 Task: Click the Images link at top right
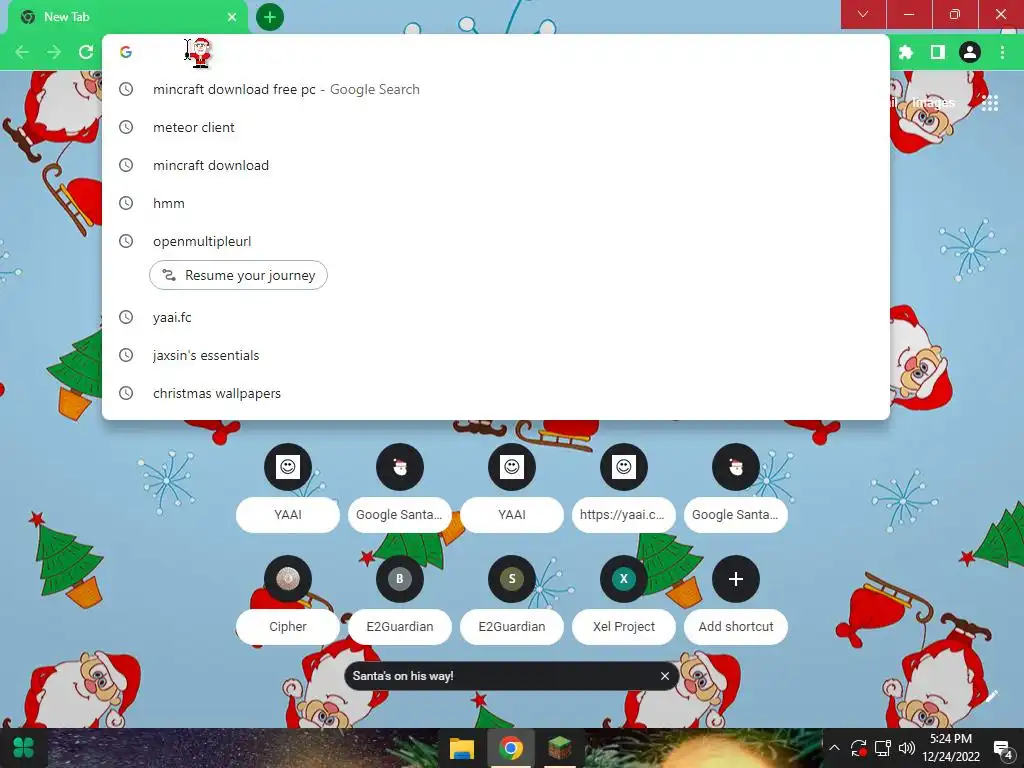tap(933, 103)
